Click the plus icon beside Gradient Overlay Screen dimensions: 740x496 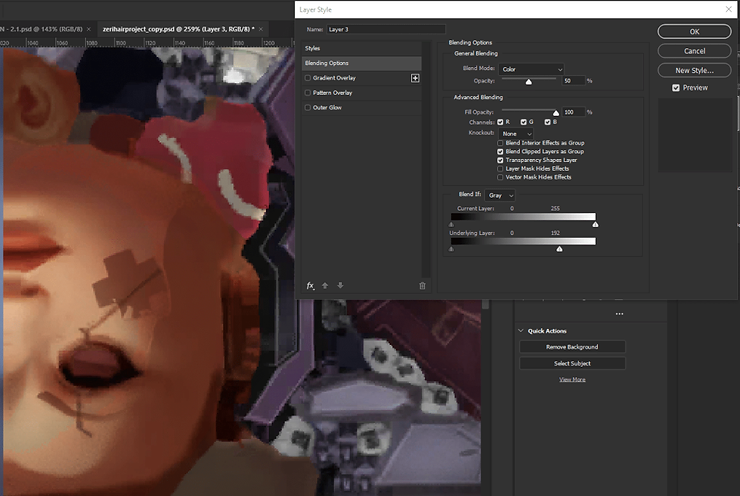pos(415,78)
